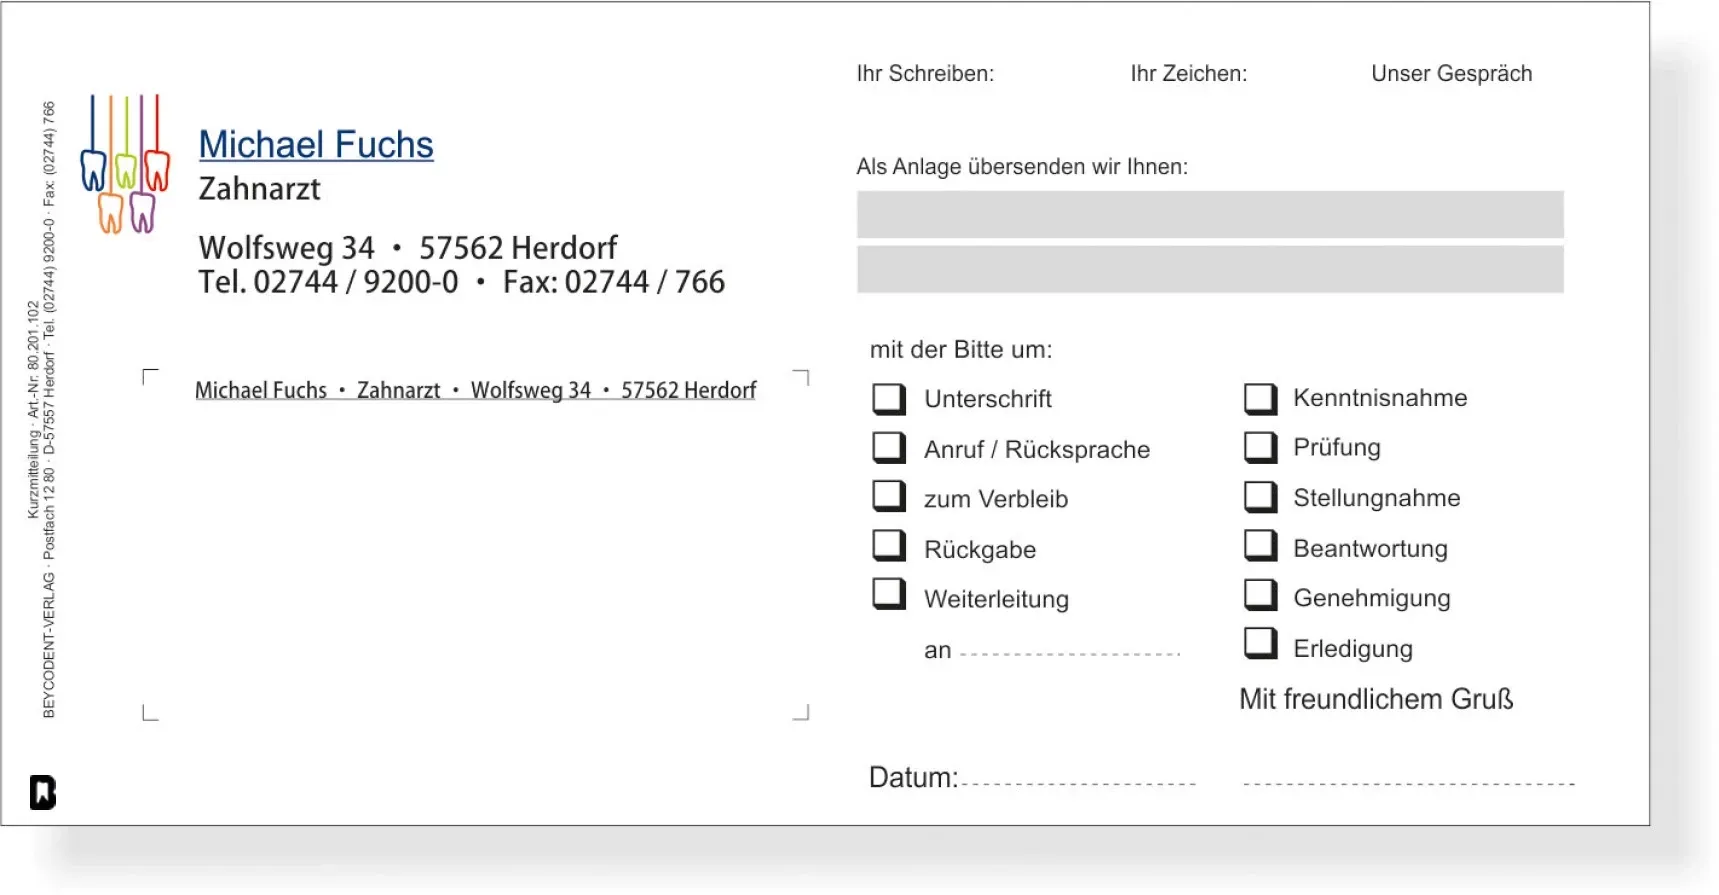Viewport: 1719px width, 895px height.
Task: Enable the zum Verbleib checkbox
Action: 888,496
